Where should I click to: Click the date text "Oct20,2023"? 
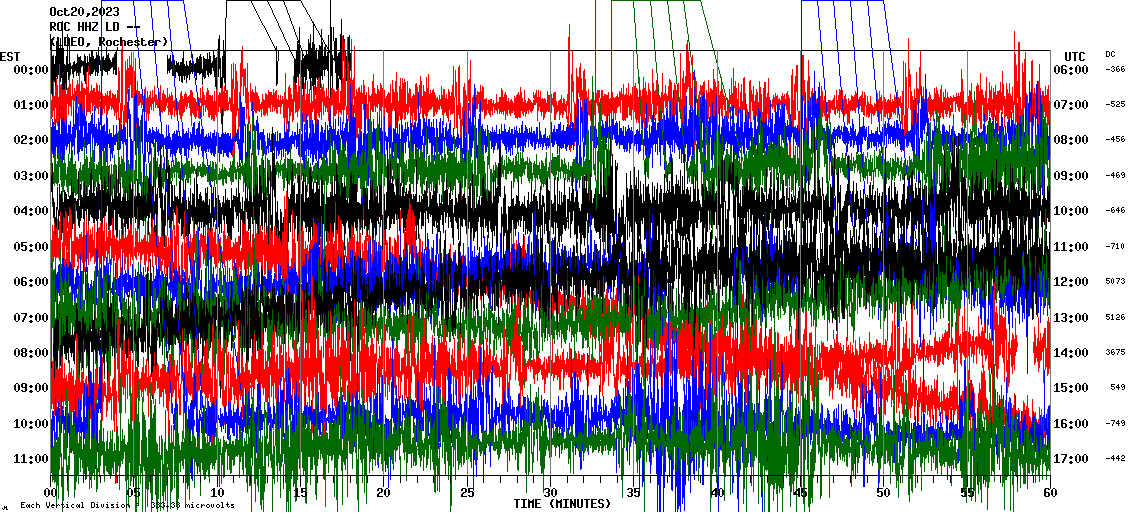point(84,12)
